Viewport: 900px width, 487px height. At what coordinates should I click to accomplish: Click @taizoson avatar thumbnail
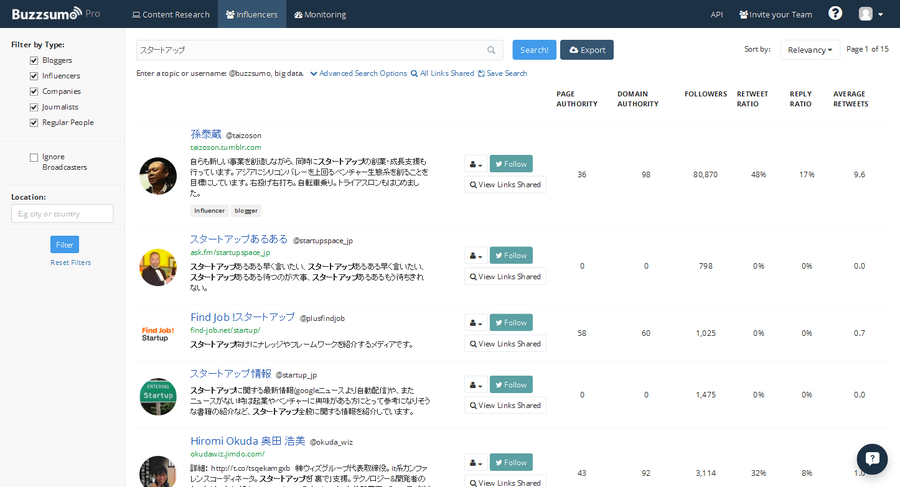tap(158, 176)
